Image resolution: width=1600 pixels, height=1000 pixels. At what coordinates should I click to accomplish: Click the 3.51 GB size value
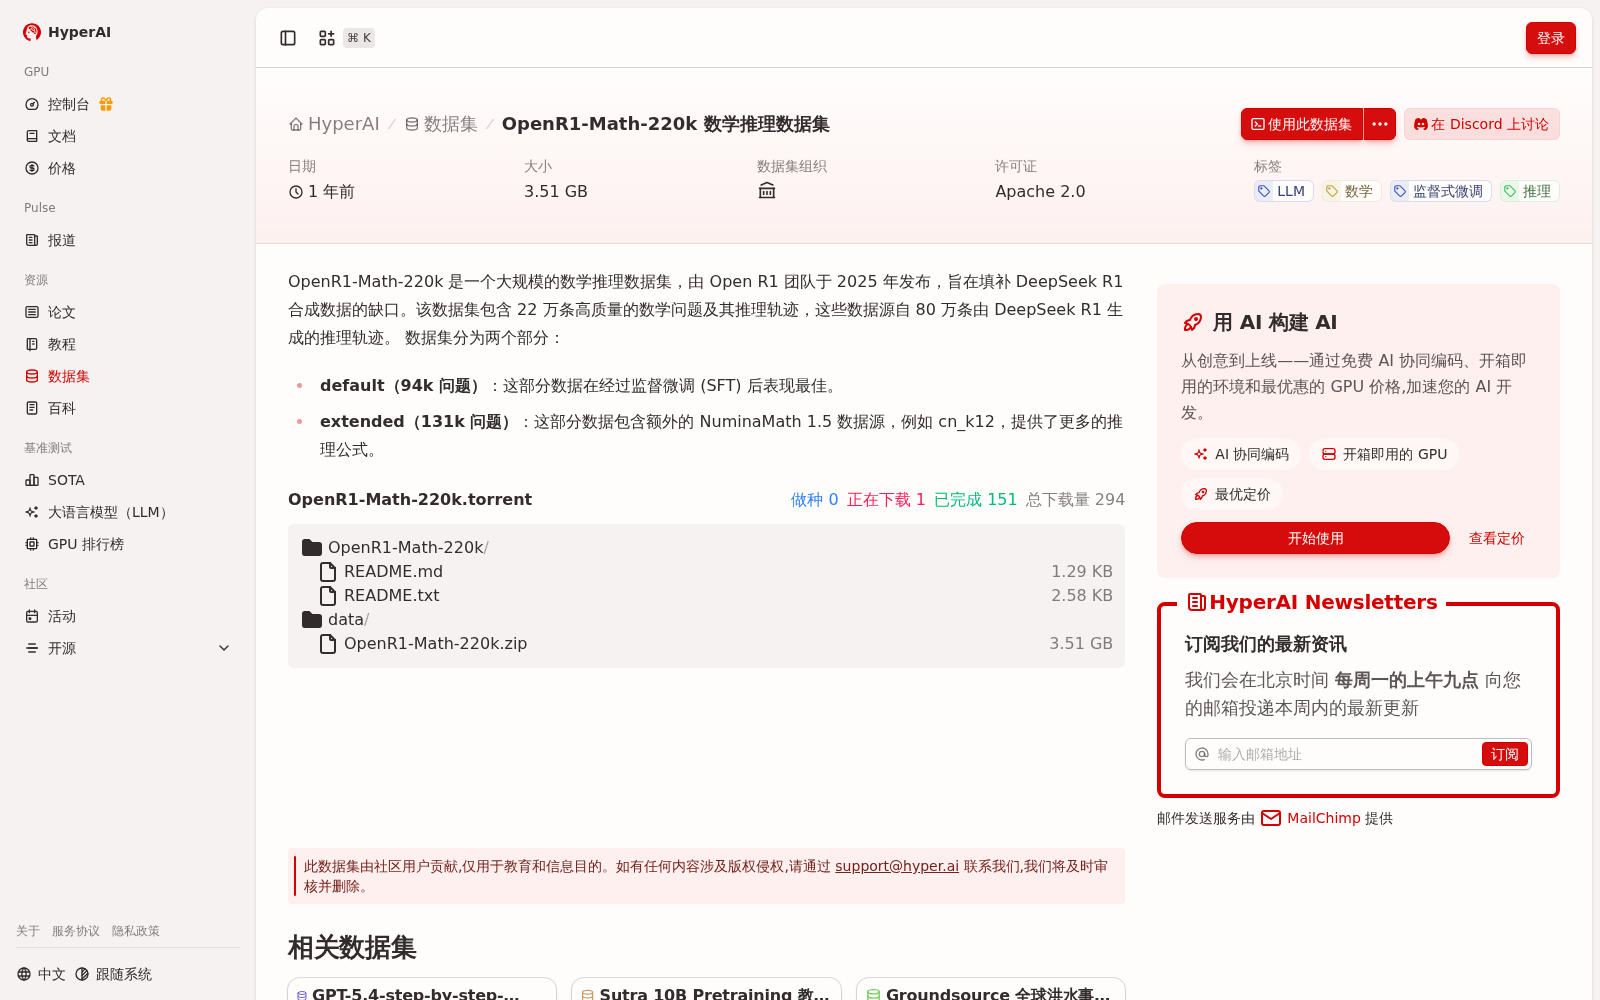click(556, 191)
